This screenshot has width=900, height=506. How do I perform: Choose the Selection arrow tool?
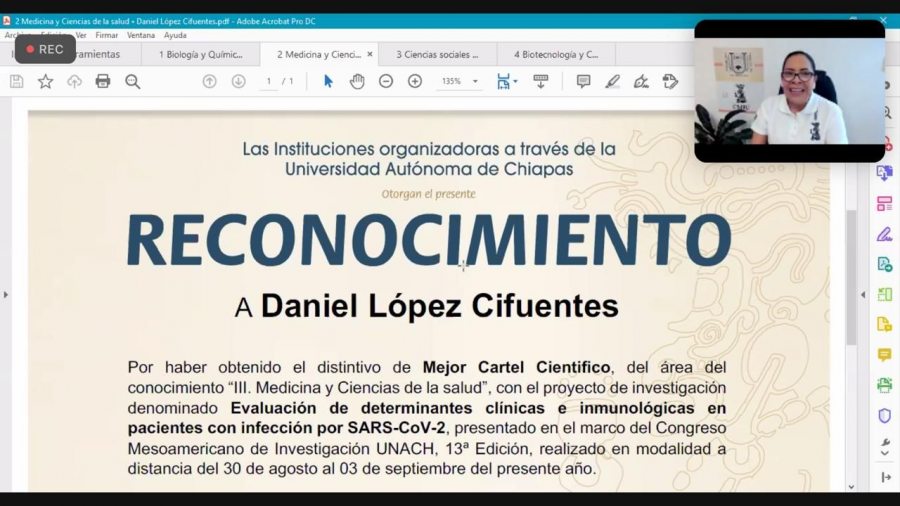328,81
